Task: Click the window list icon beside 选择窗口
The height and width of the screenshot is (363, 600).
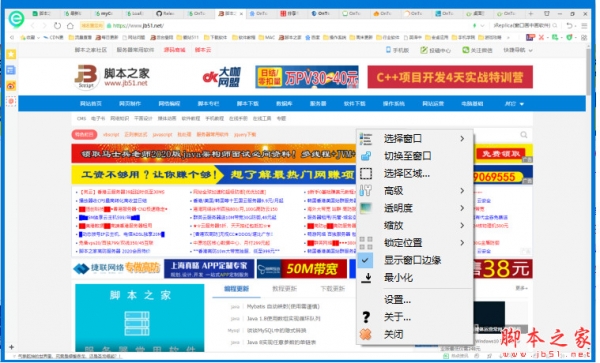Action: click(366, 139)
